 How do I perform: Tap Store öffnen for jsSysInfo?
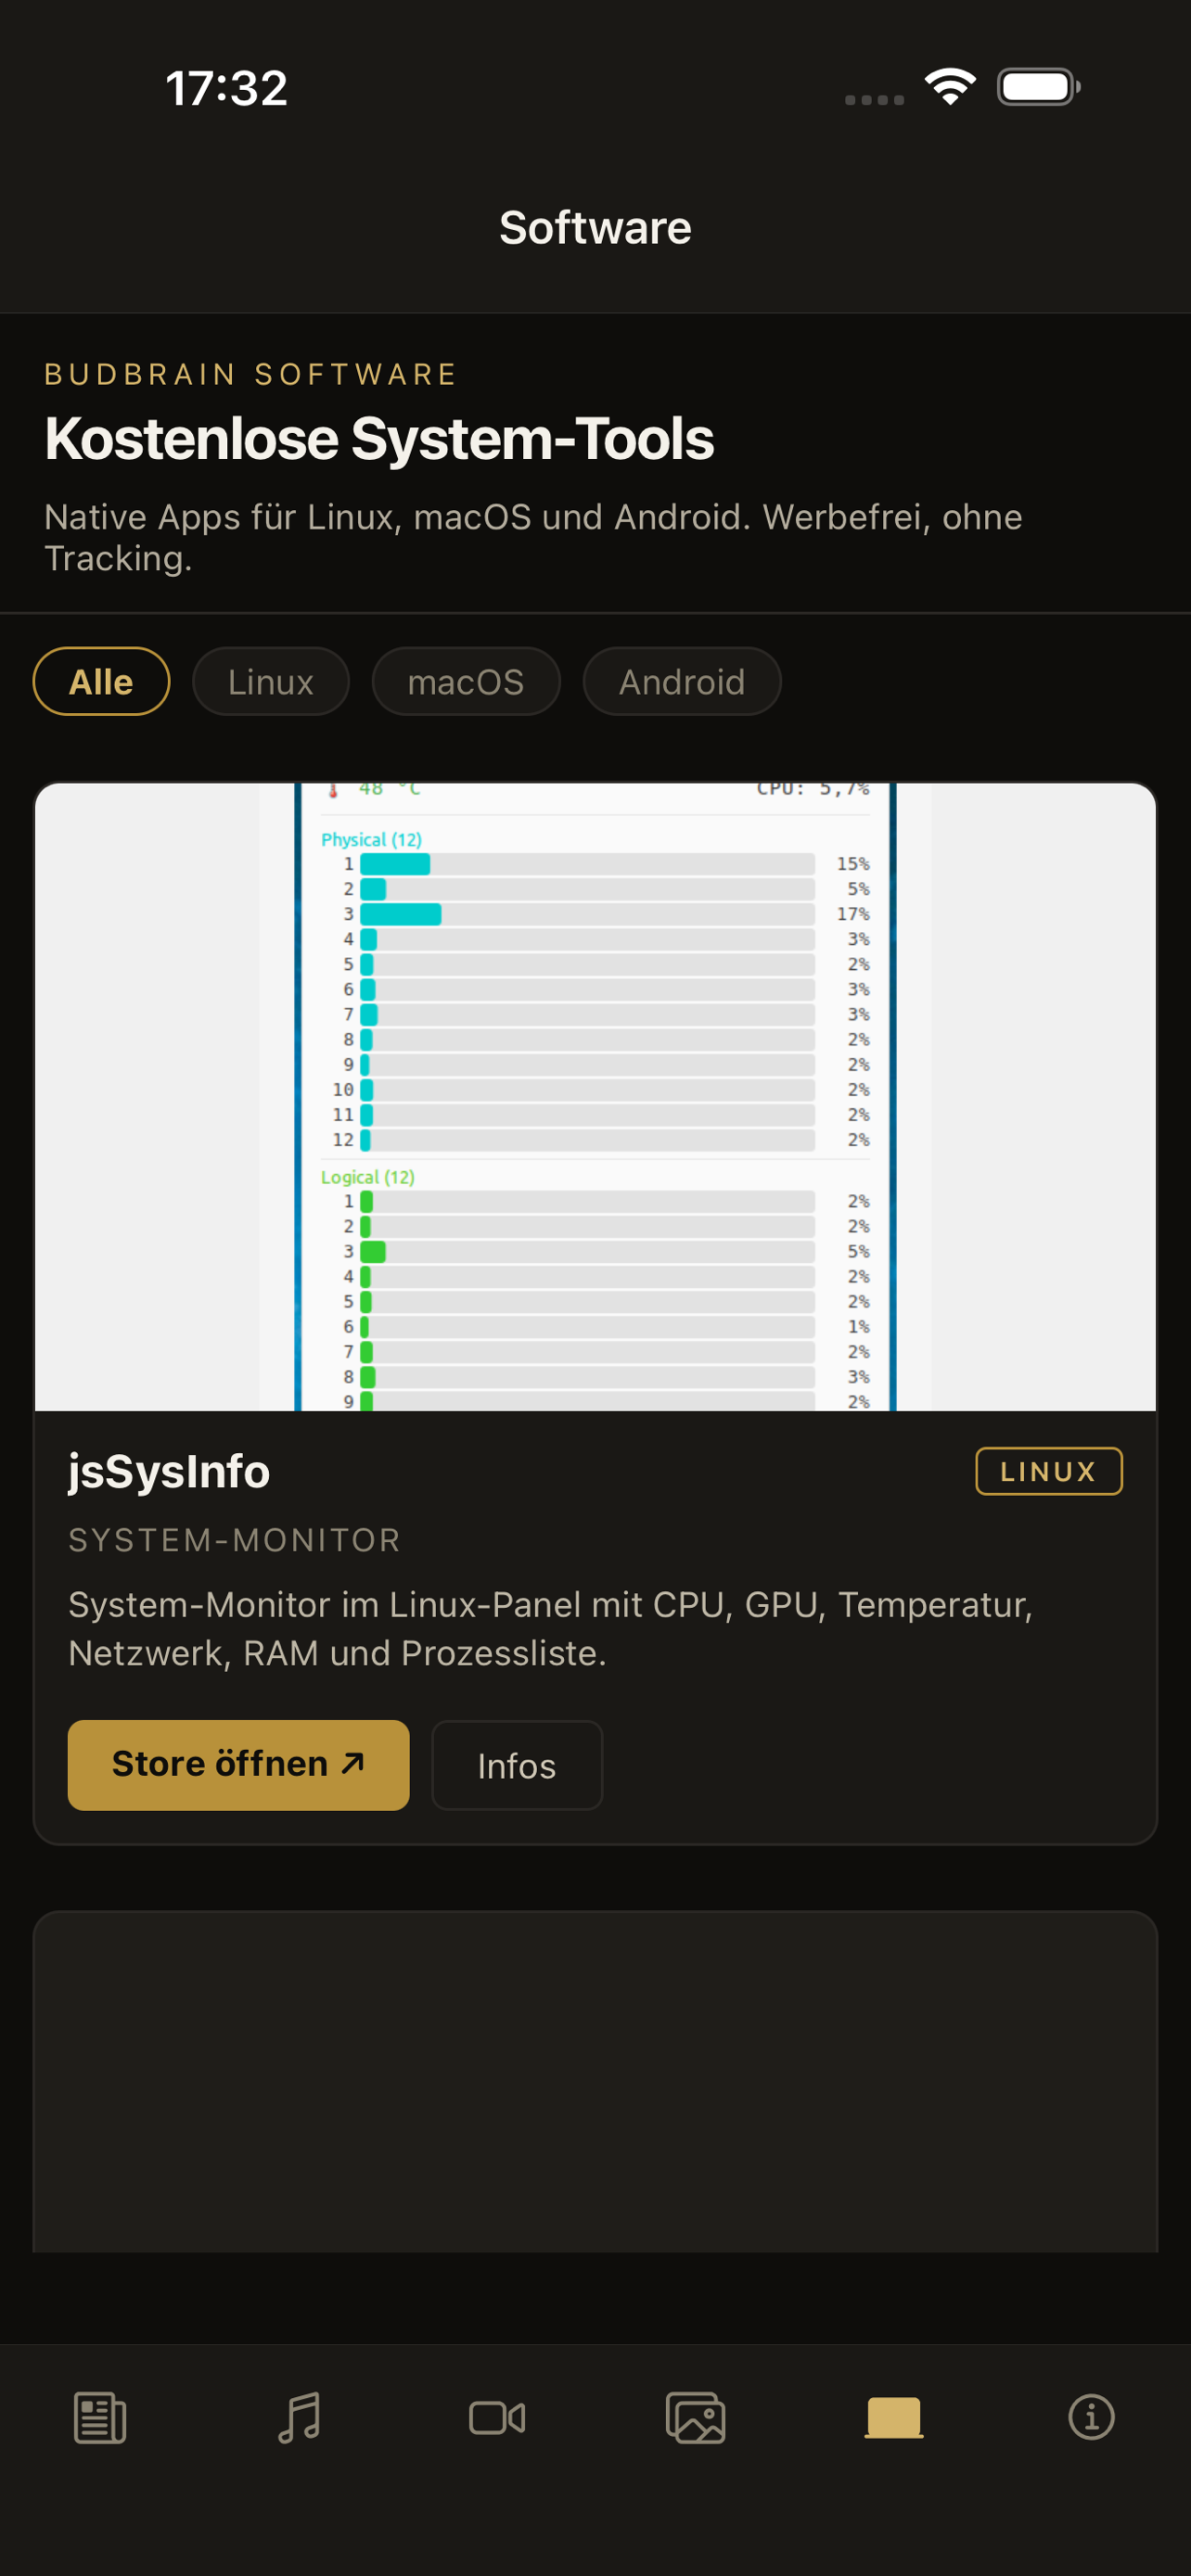(238, 1765)
